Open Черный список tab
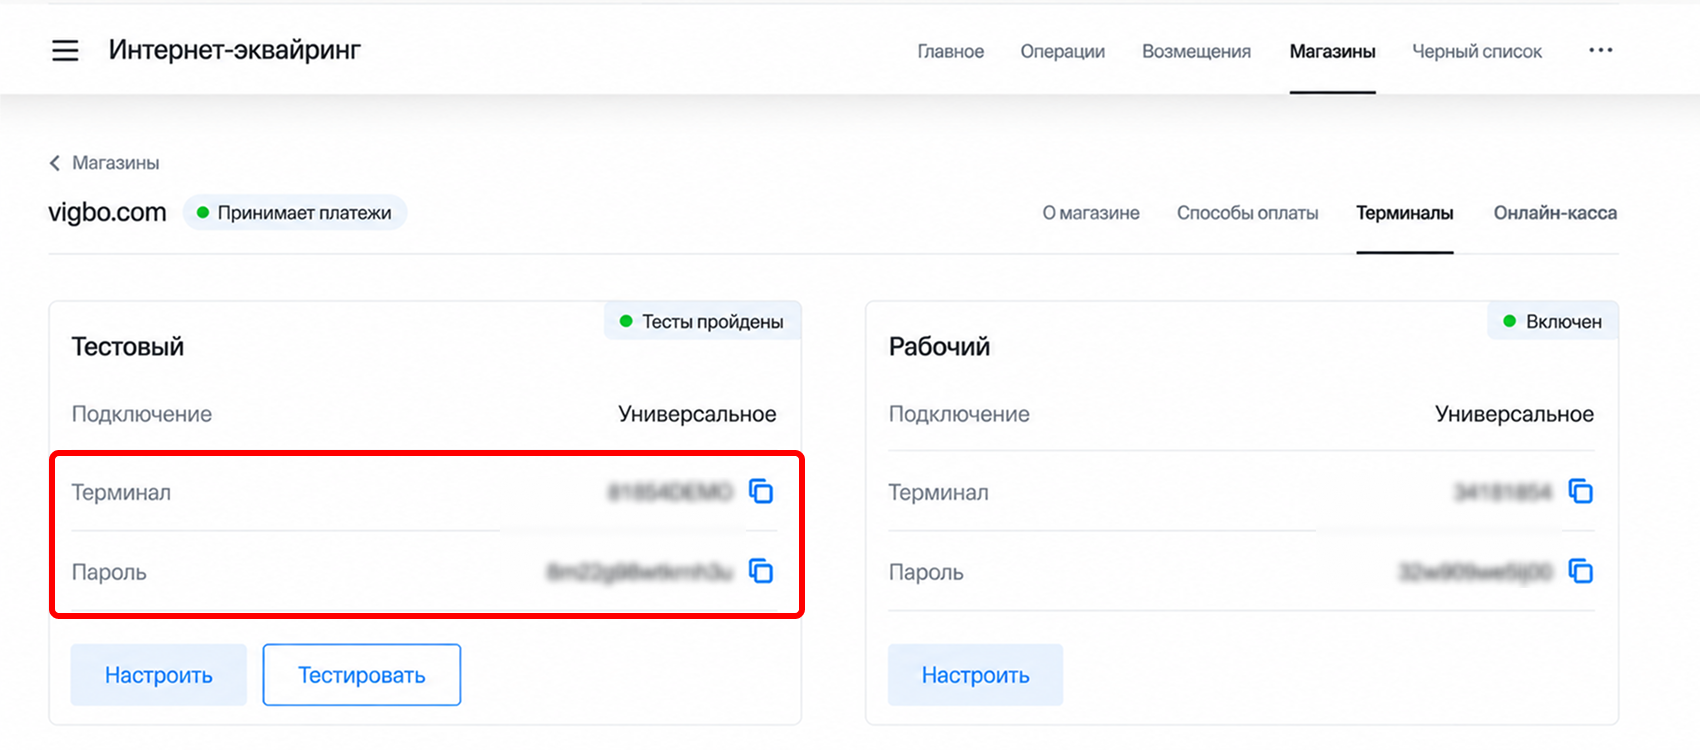The height and width of the screenshot is (750, 1700). (x=1477, y=51)
